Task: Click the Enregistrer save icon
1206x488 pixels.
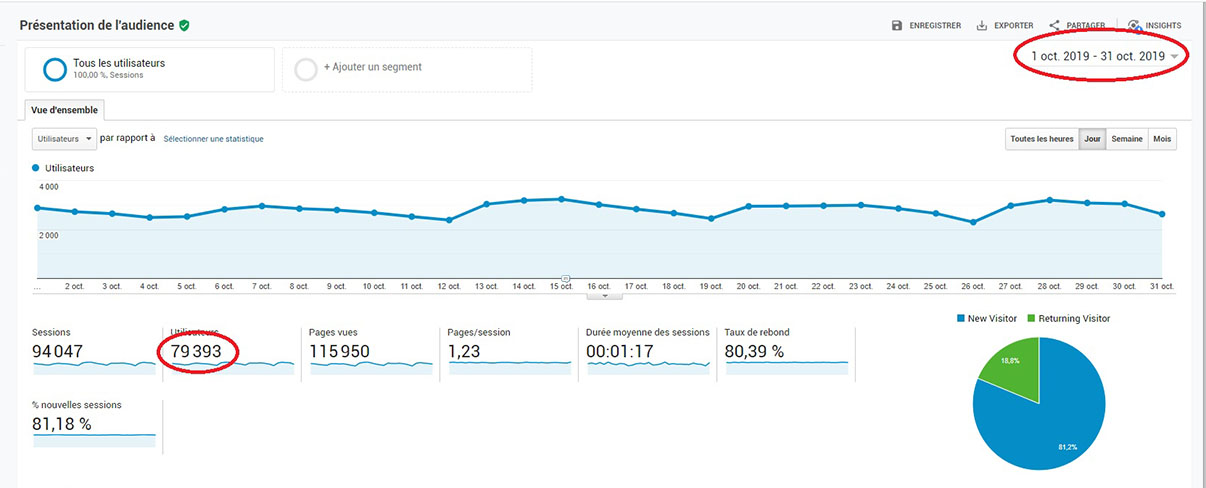Action: click(x=897, y=25)
